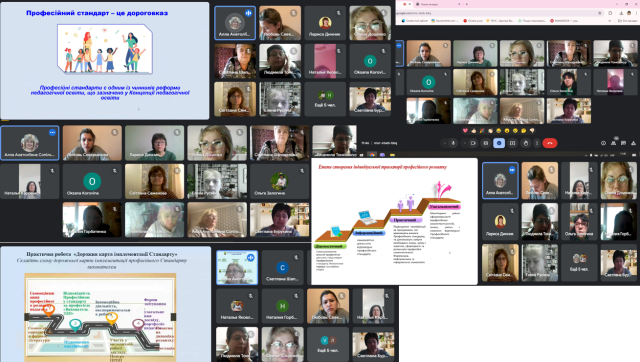The image size is (640, 362).
Task: Bookmark this page with the star icon
Action: click(600, 13)
